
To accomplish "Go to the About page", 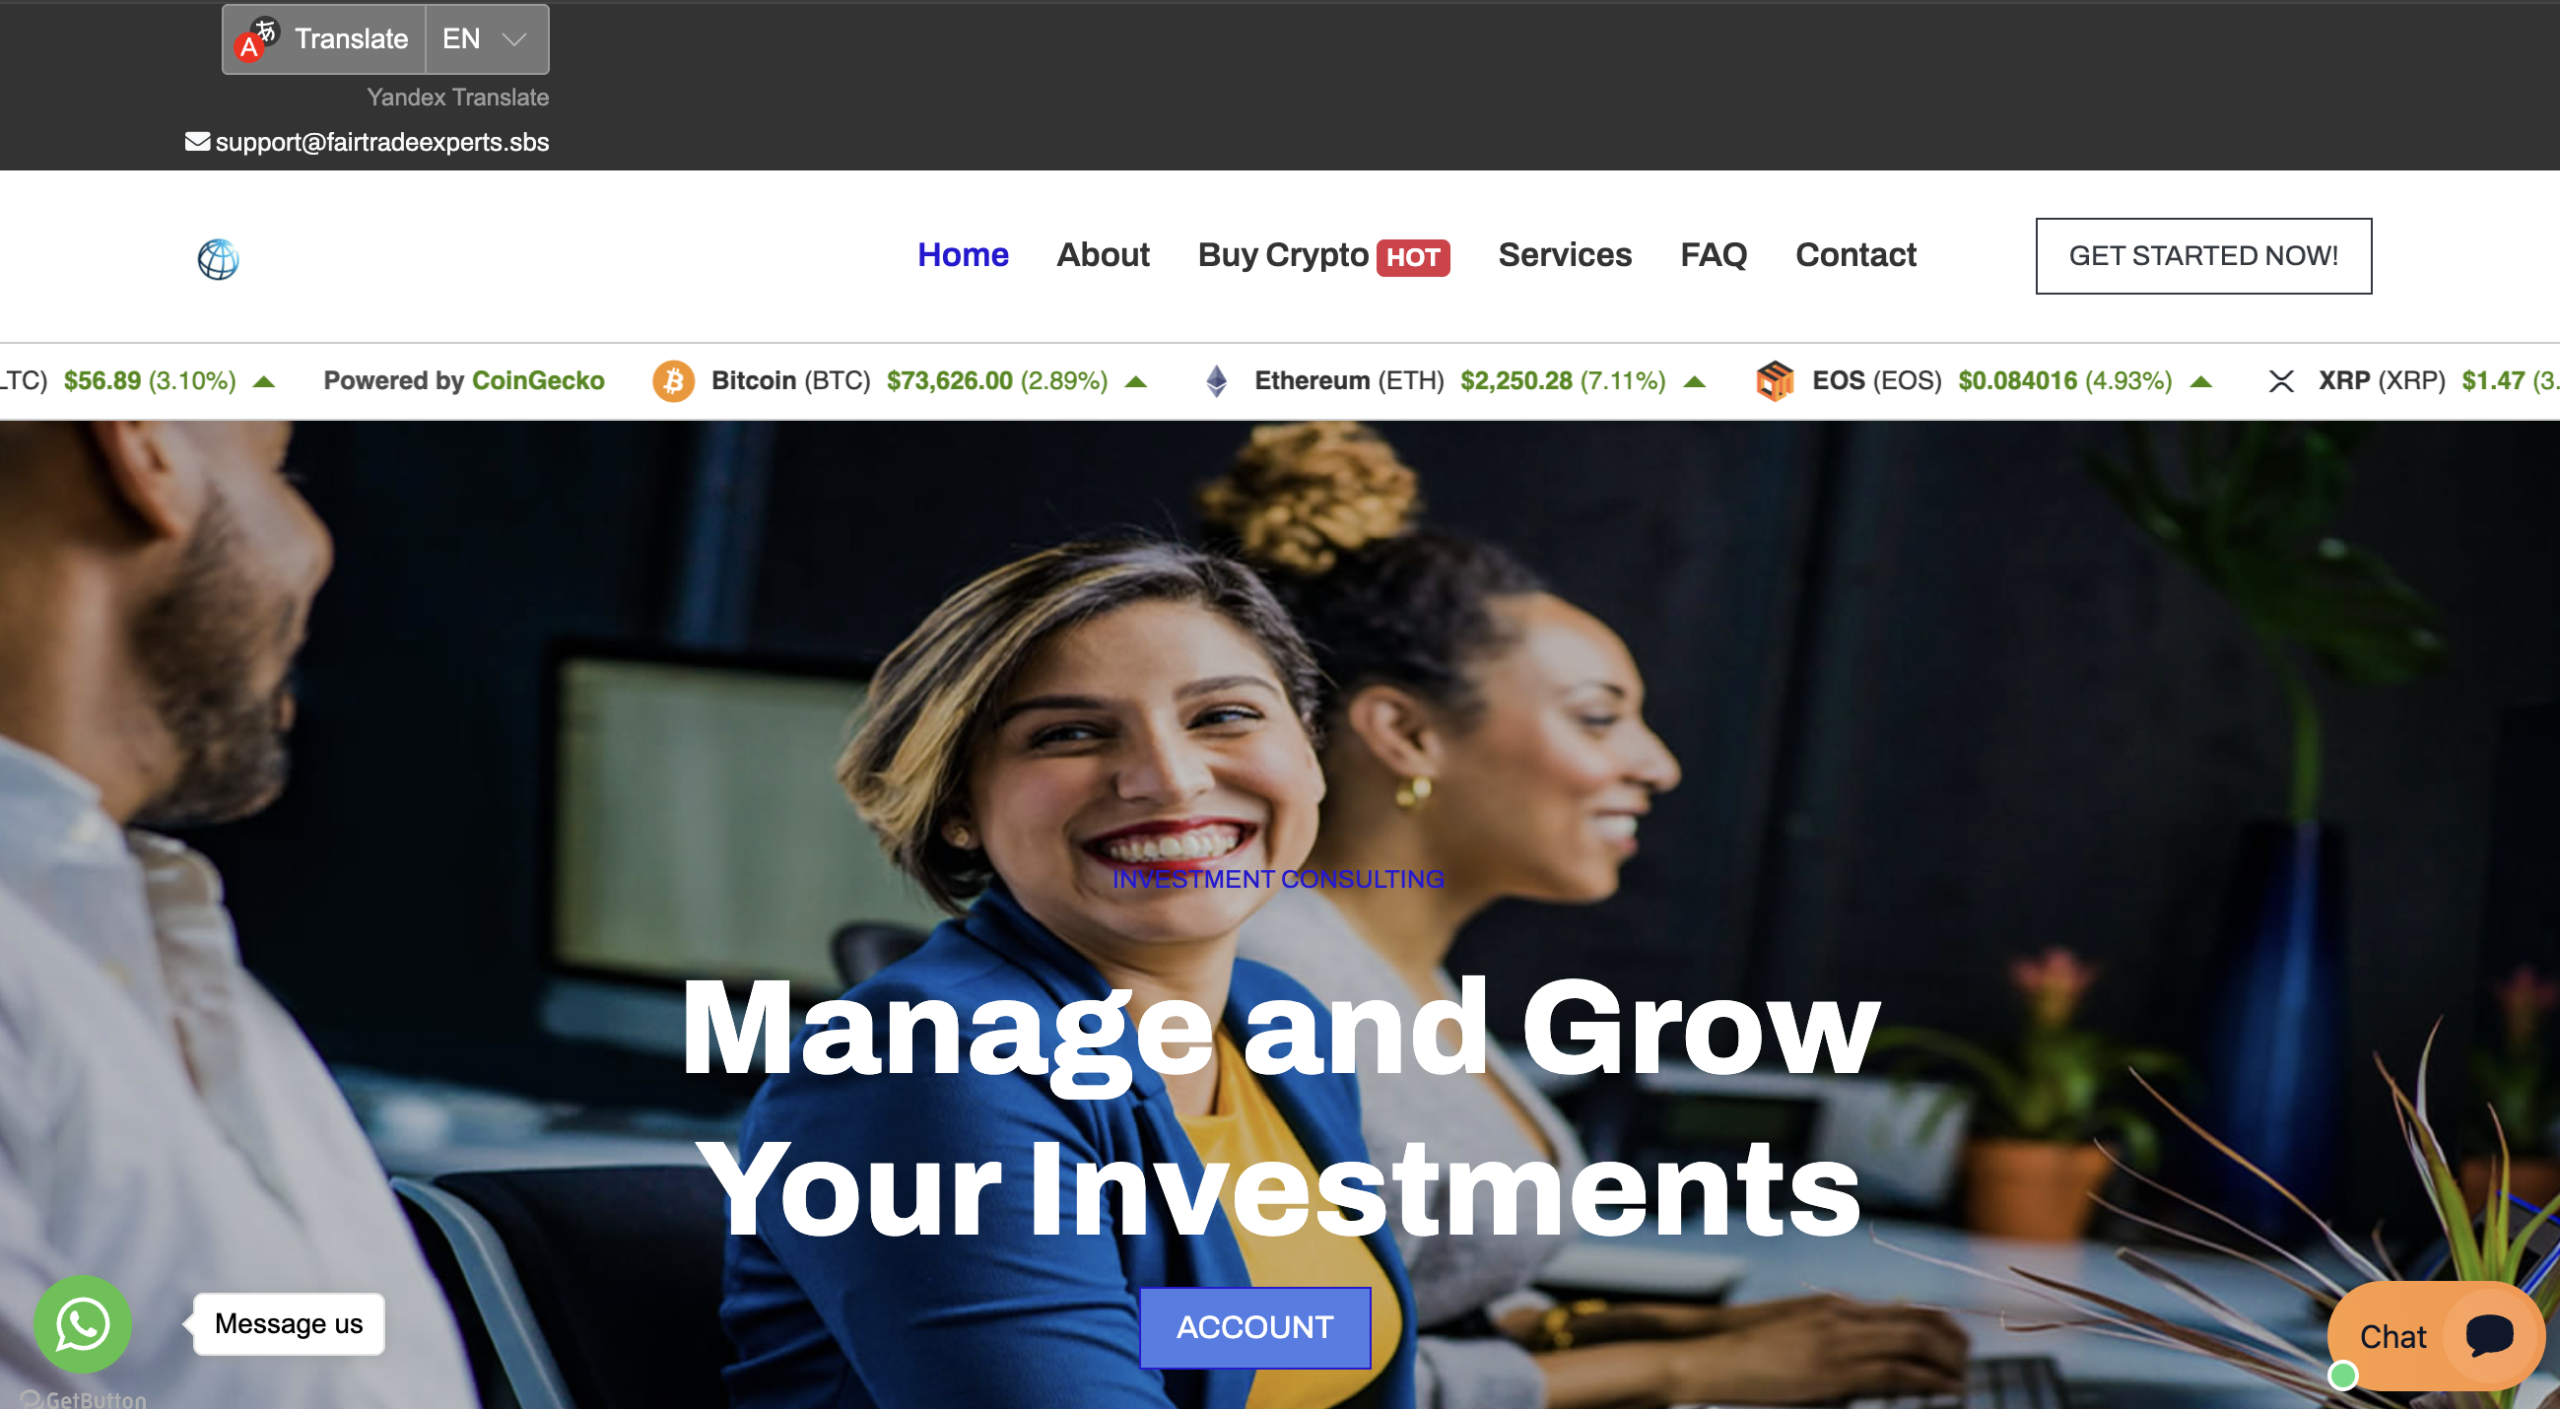I will pyautogui.click(x=1103, y=255).
